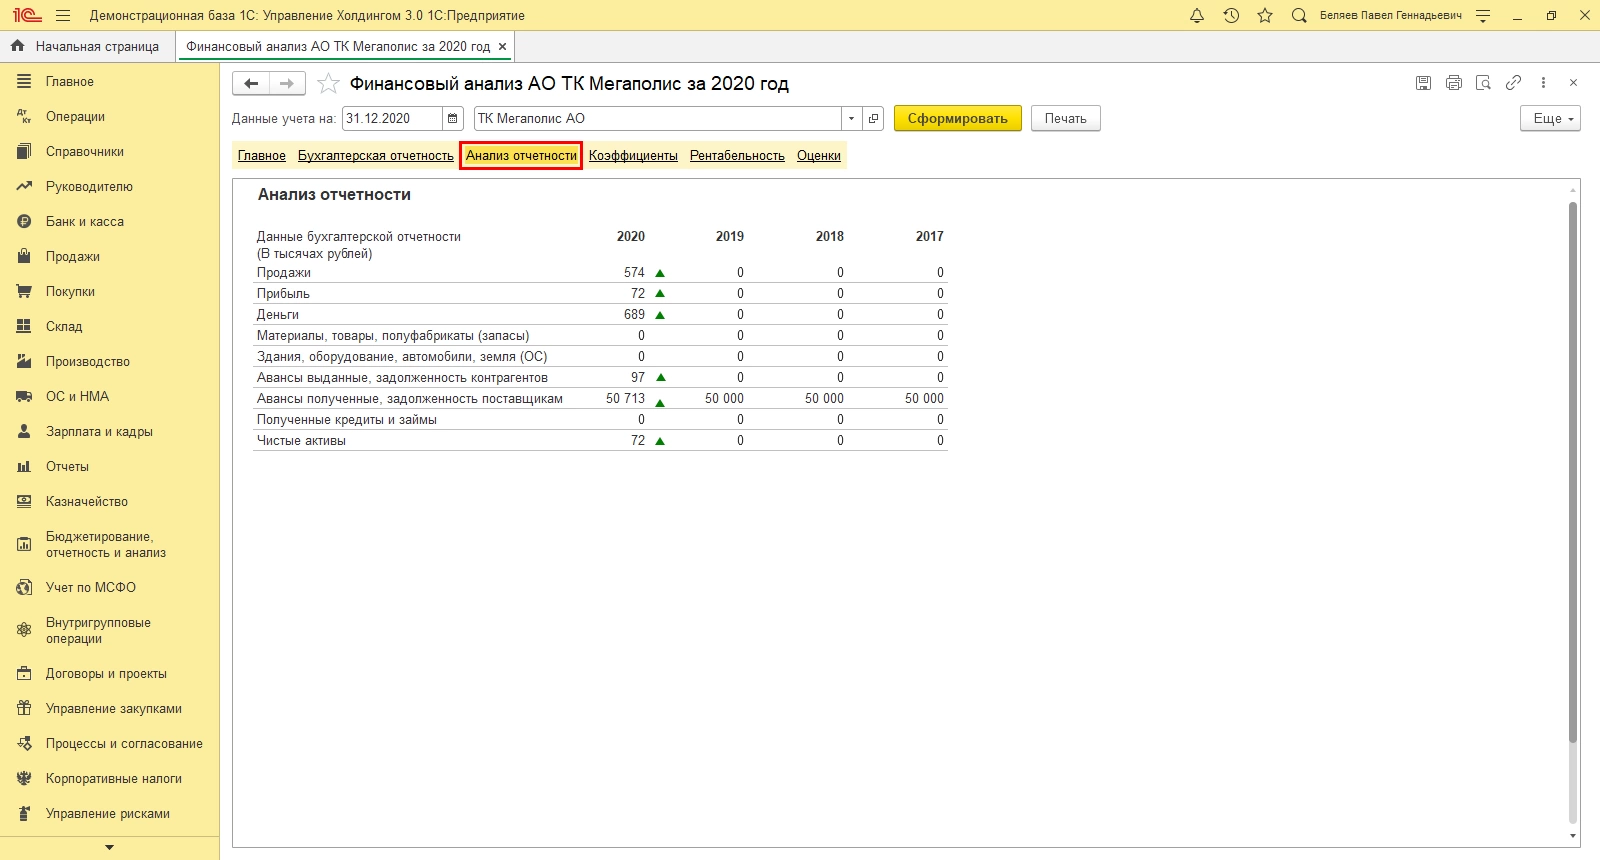Image resolution: width=1600 pixels, height=860 pixels.
Task: Open the calendar picker next to date
Action: (453, 118)
